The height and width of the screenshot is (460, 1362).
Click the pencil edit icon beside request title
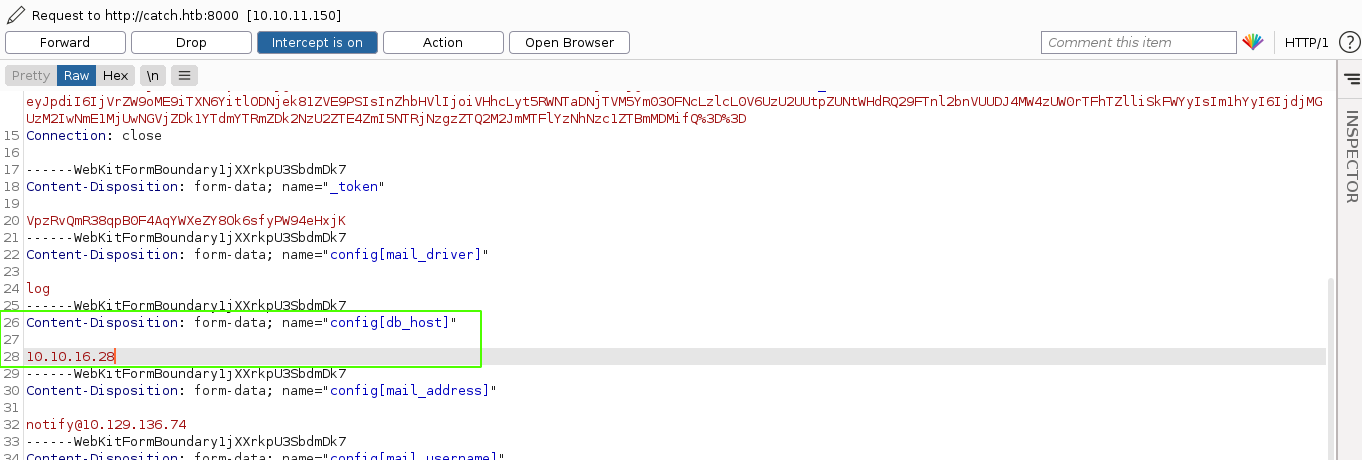tap(15, 16)
